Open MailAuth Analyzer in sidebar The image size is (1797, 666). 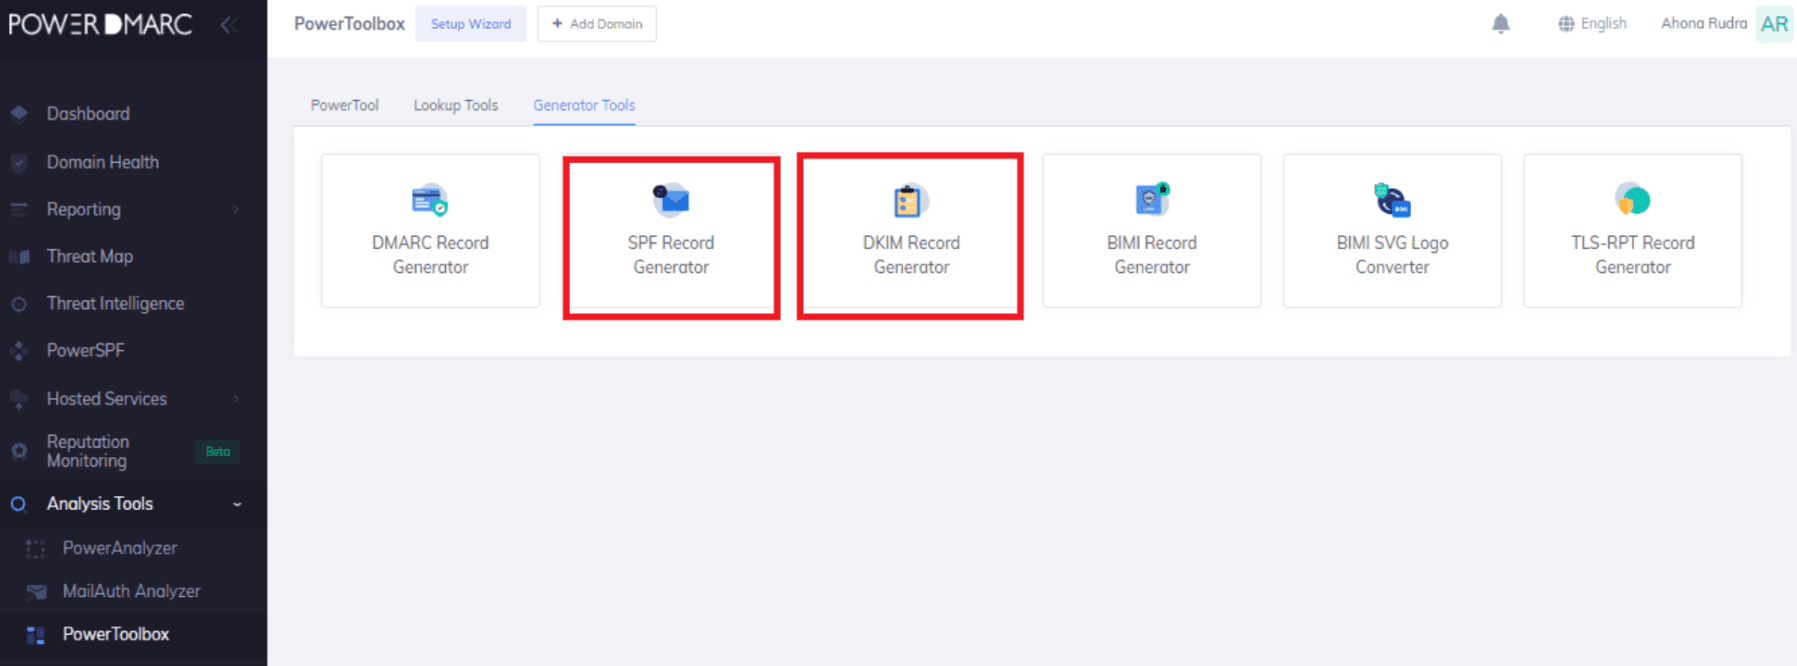click(x=131, y=591)
